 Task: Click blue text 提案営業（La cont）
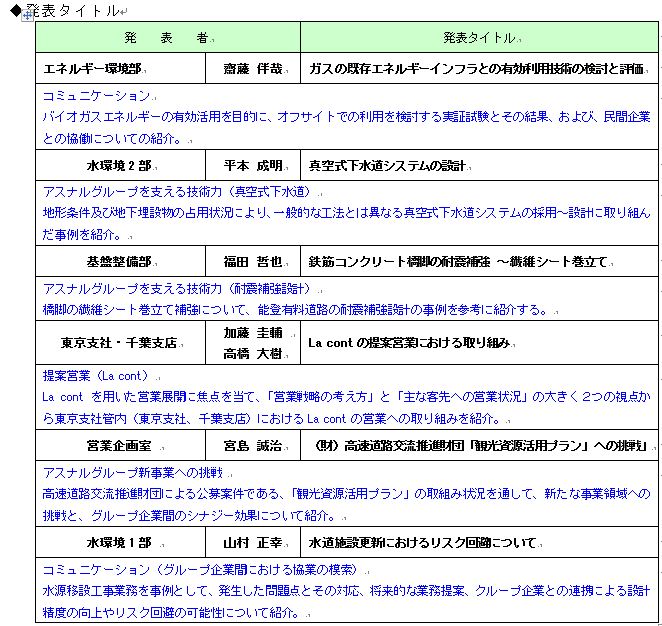(97, 376)
